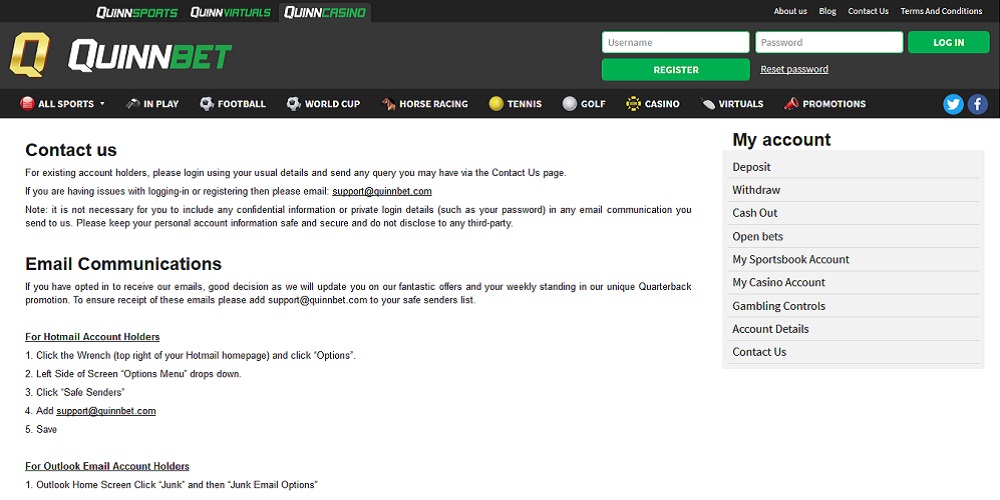The height and width of the screenshot is (500, 1000).
Task: Click the QuinnBet wordmark logo
Action: [x=150, y=55]
